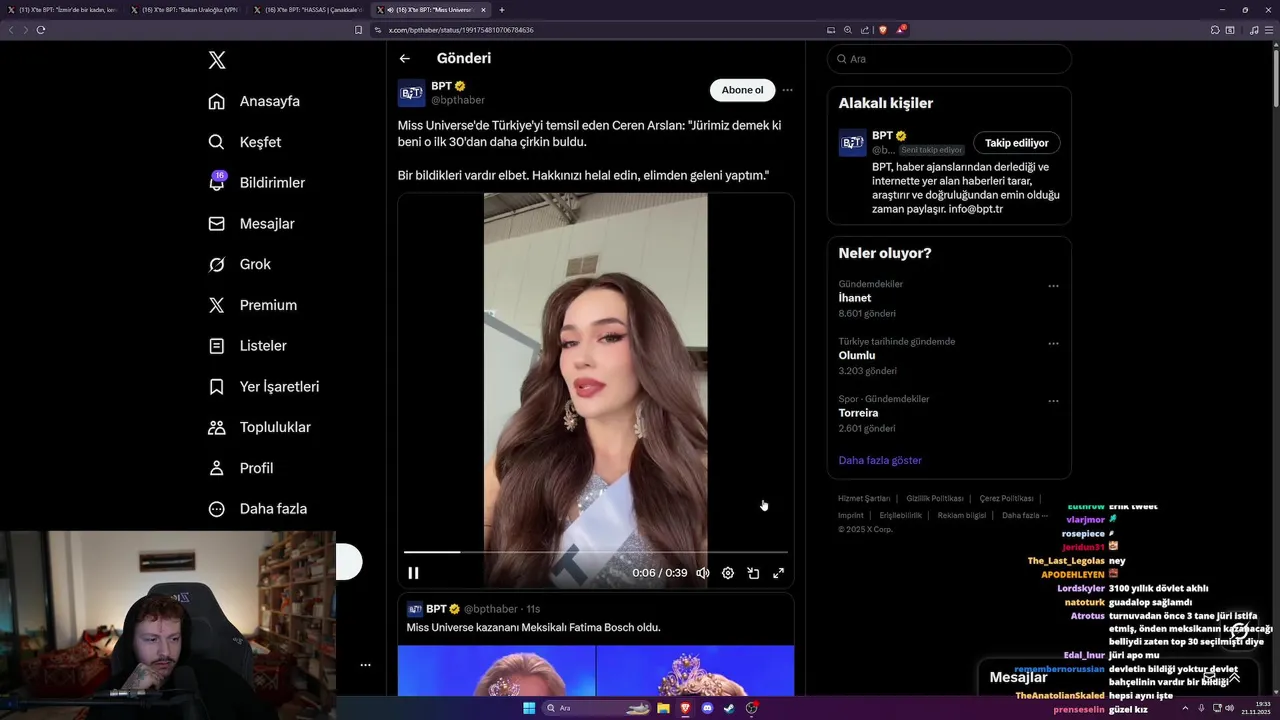Open Torreira trending topic

click(x=858, y=413)
